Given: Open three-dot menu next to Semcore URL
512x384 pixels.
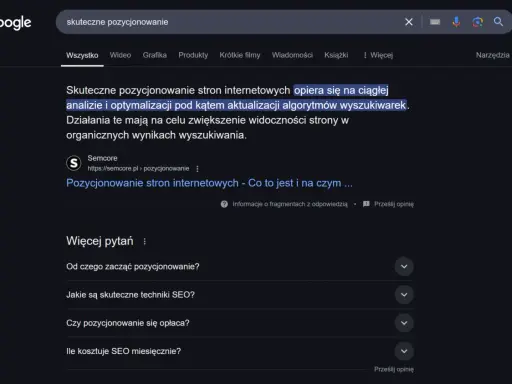Looking at the screenshot, I should (x=198, y=169).
